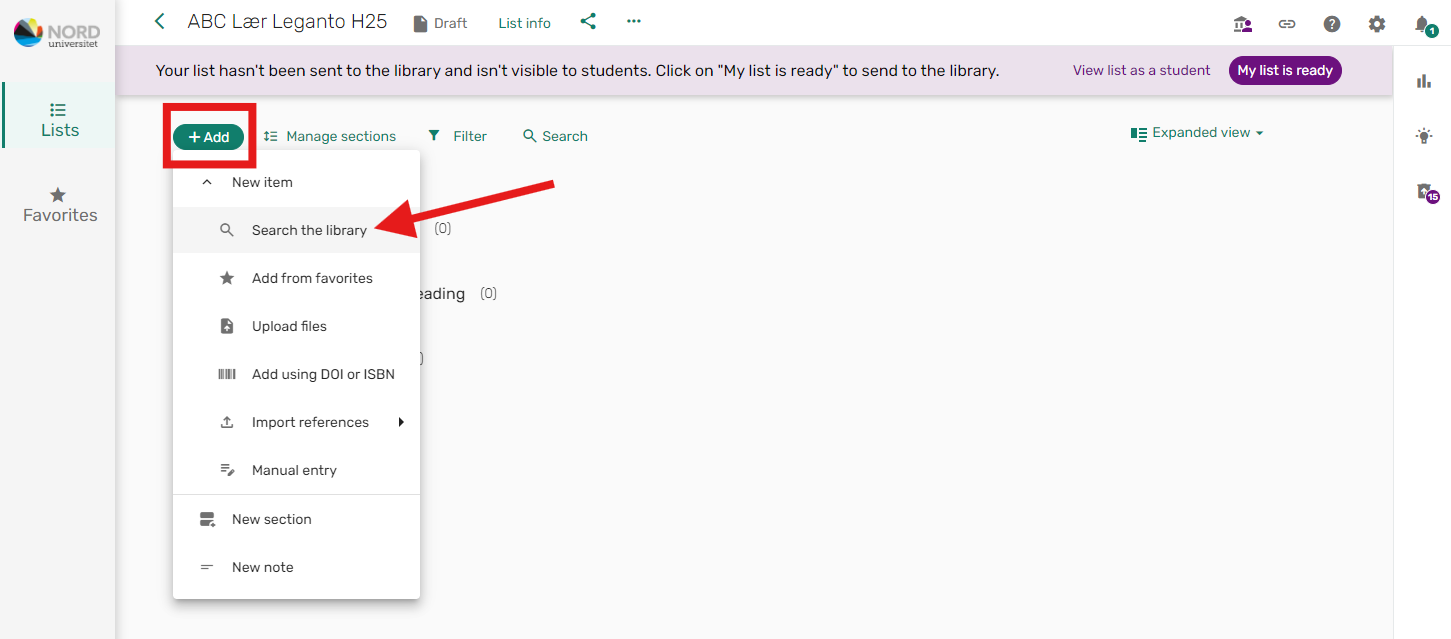
Task: Click the Nord universitet logo
Action: click(57, 32)
